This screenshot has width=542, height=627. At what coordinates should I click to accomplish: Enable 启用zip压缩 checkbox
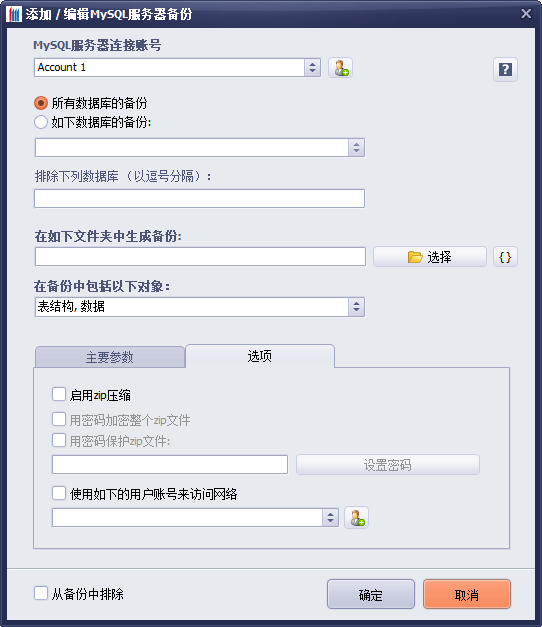59,394
